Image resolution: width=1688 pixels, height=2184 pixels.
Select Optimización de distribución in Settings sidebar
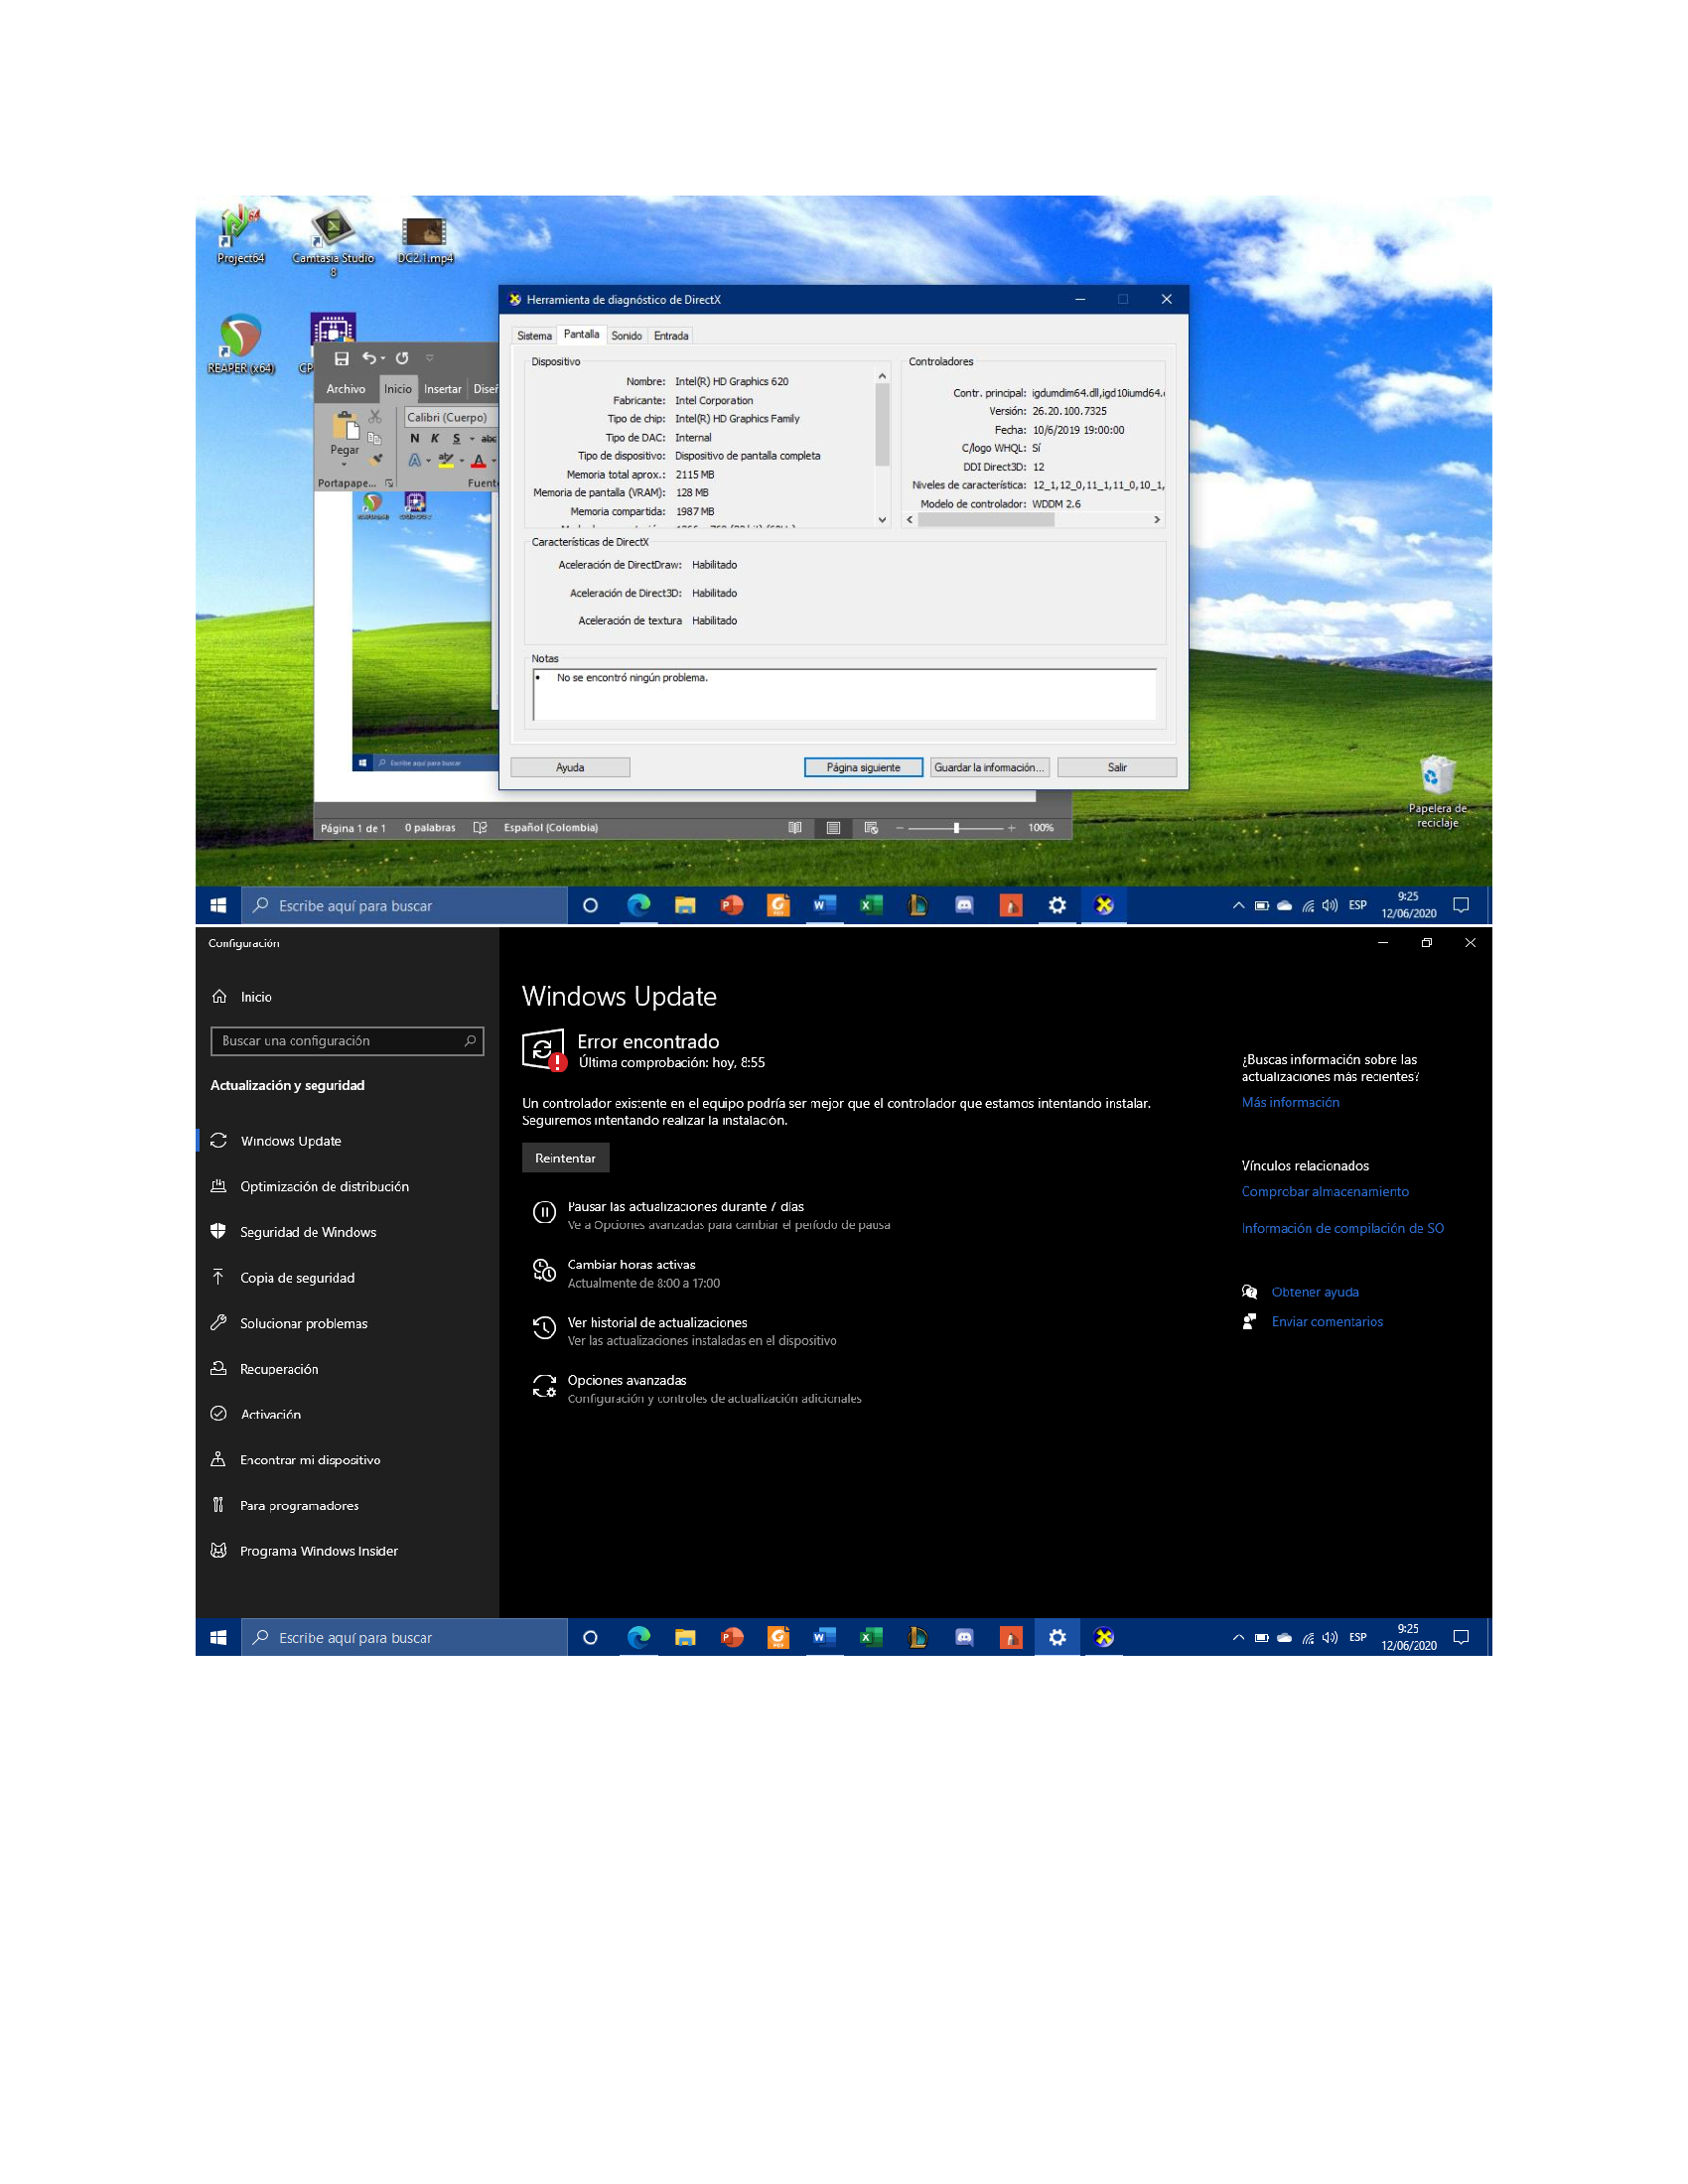347,1186
